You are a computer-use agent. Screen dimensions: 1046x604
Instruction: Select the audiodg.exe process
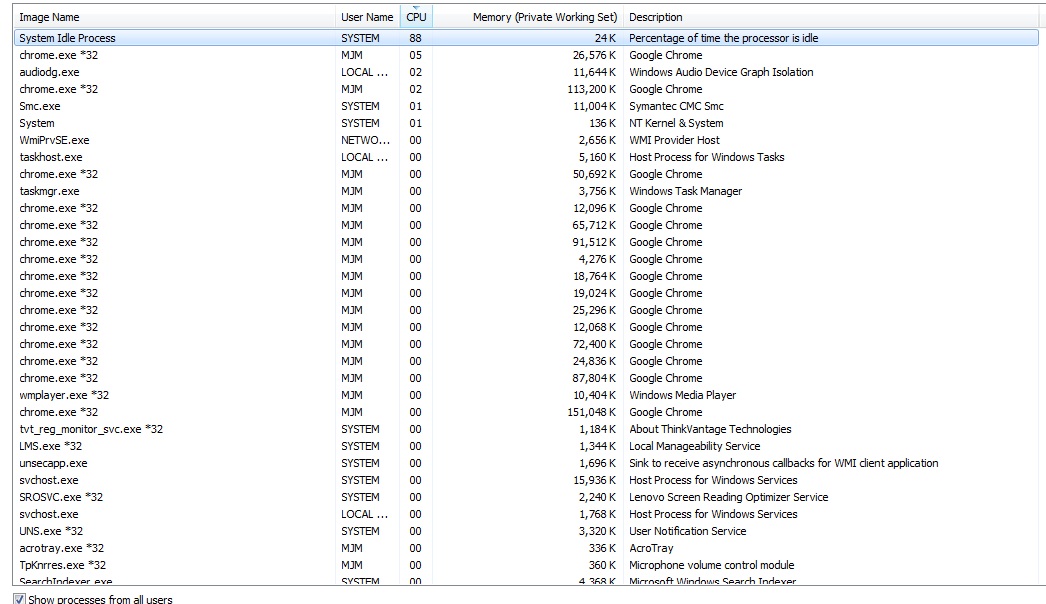click(x=49, y=72)
